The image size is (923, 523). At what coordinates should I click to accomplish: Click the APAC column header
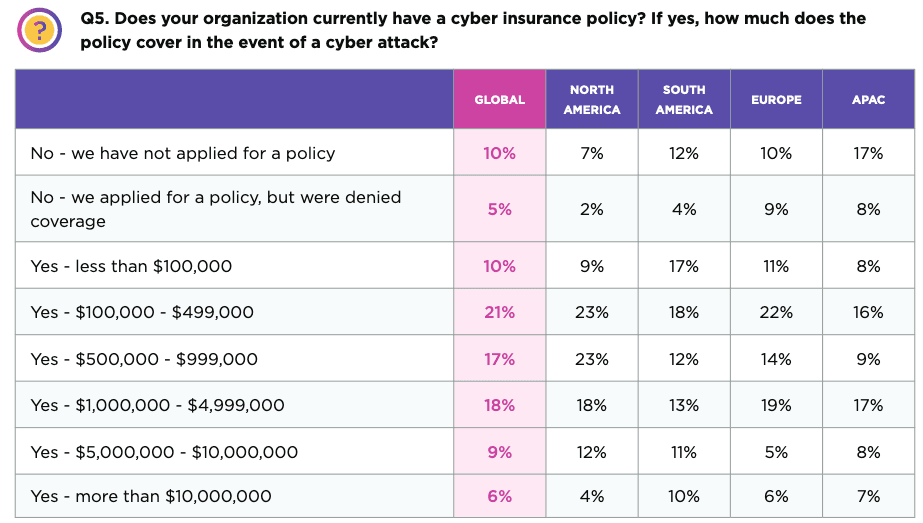point(869,99)
